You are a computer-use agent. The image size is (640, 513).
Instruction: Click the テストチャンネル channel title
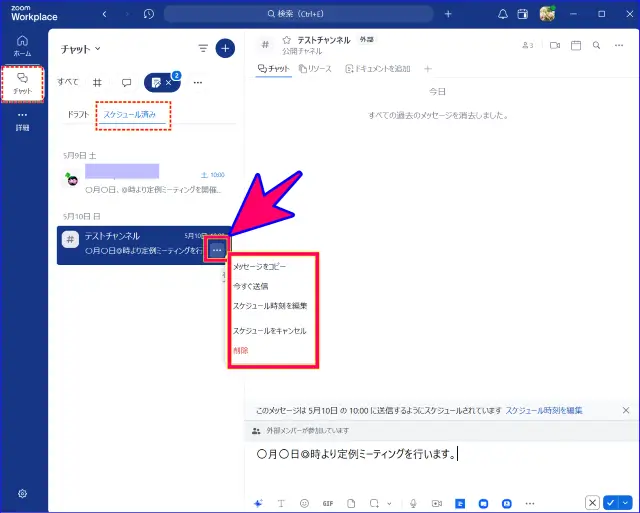click(324, 40)
